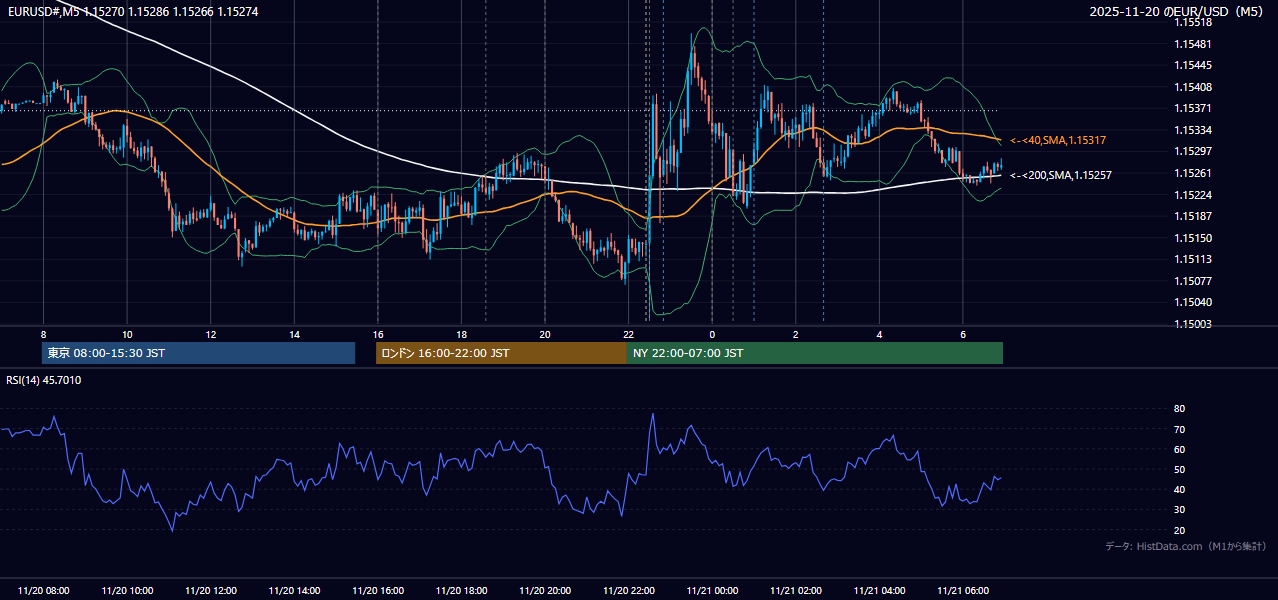Click the 11/20 16:00 bottom time label
1278x600 pixels.
click(378, 591)
